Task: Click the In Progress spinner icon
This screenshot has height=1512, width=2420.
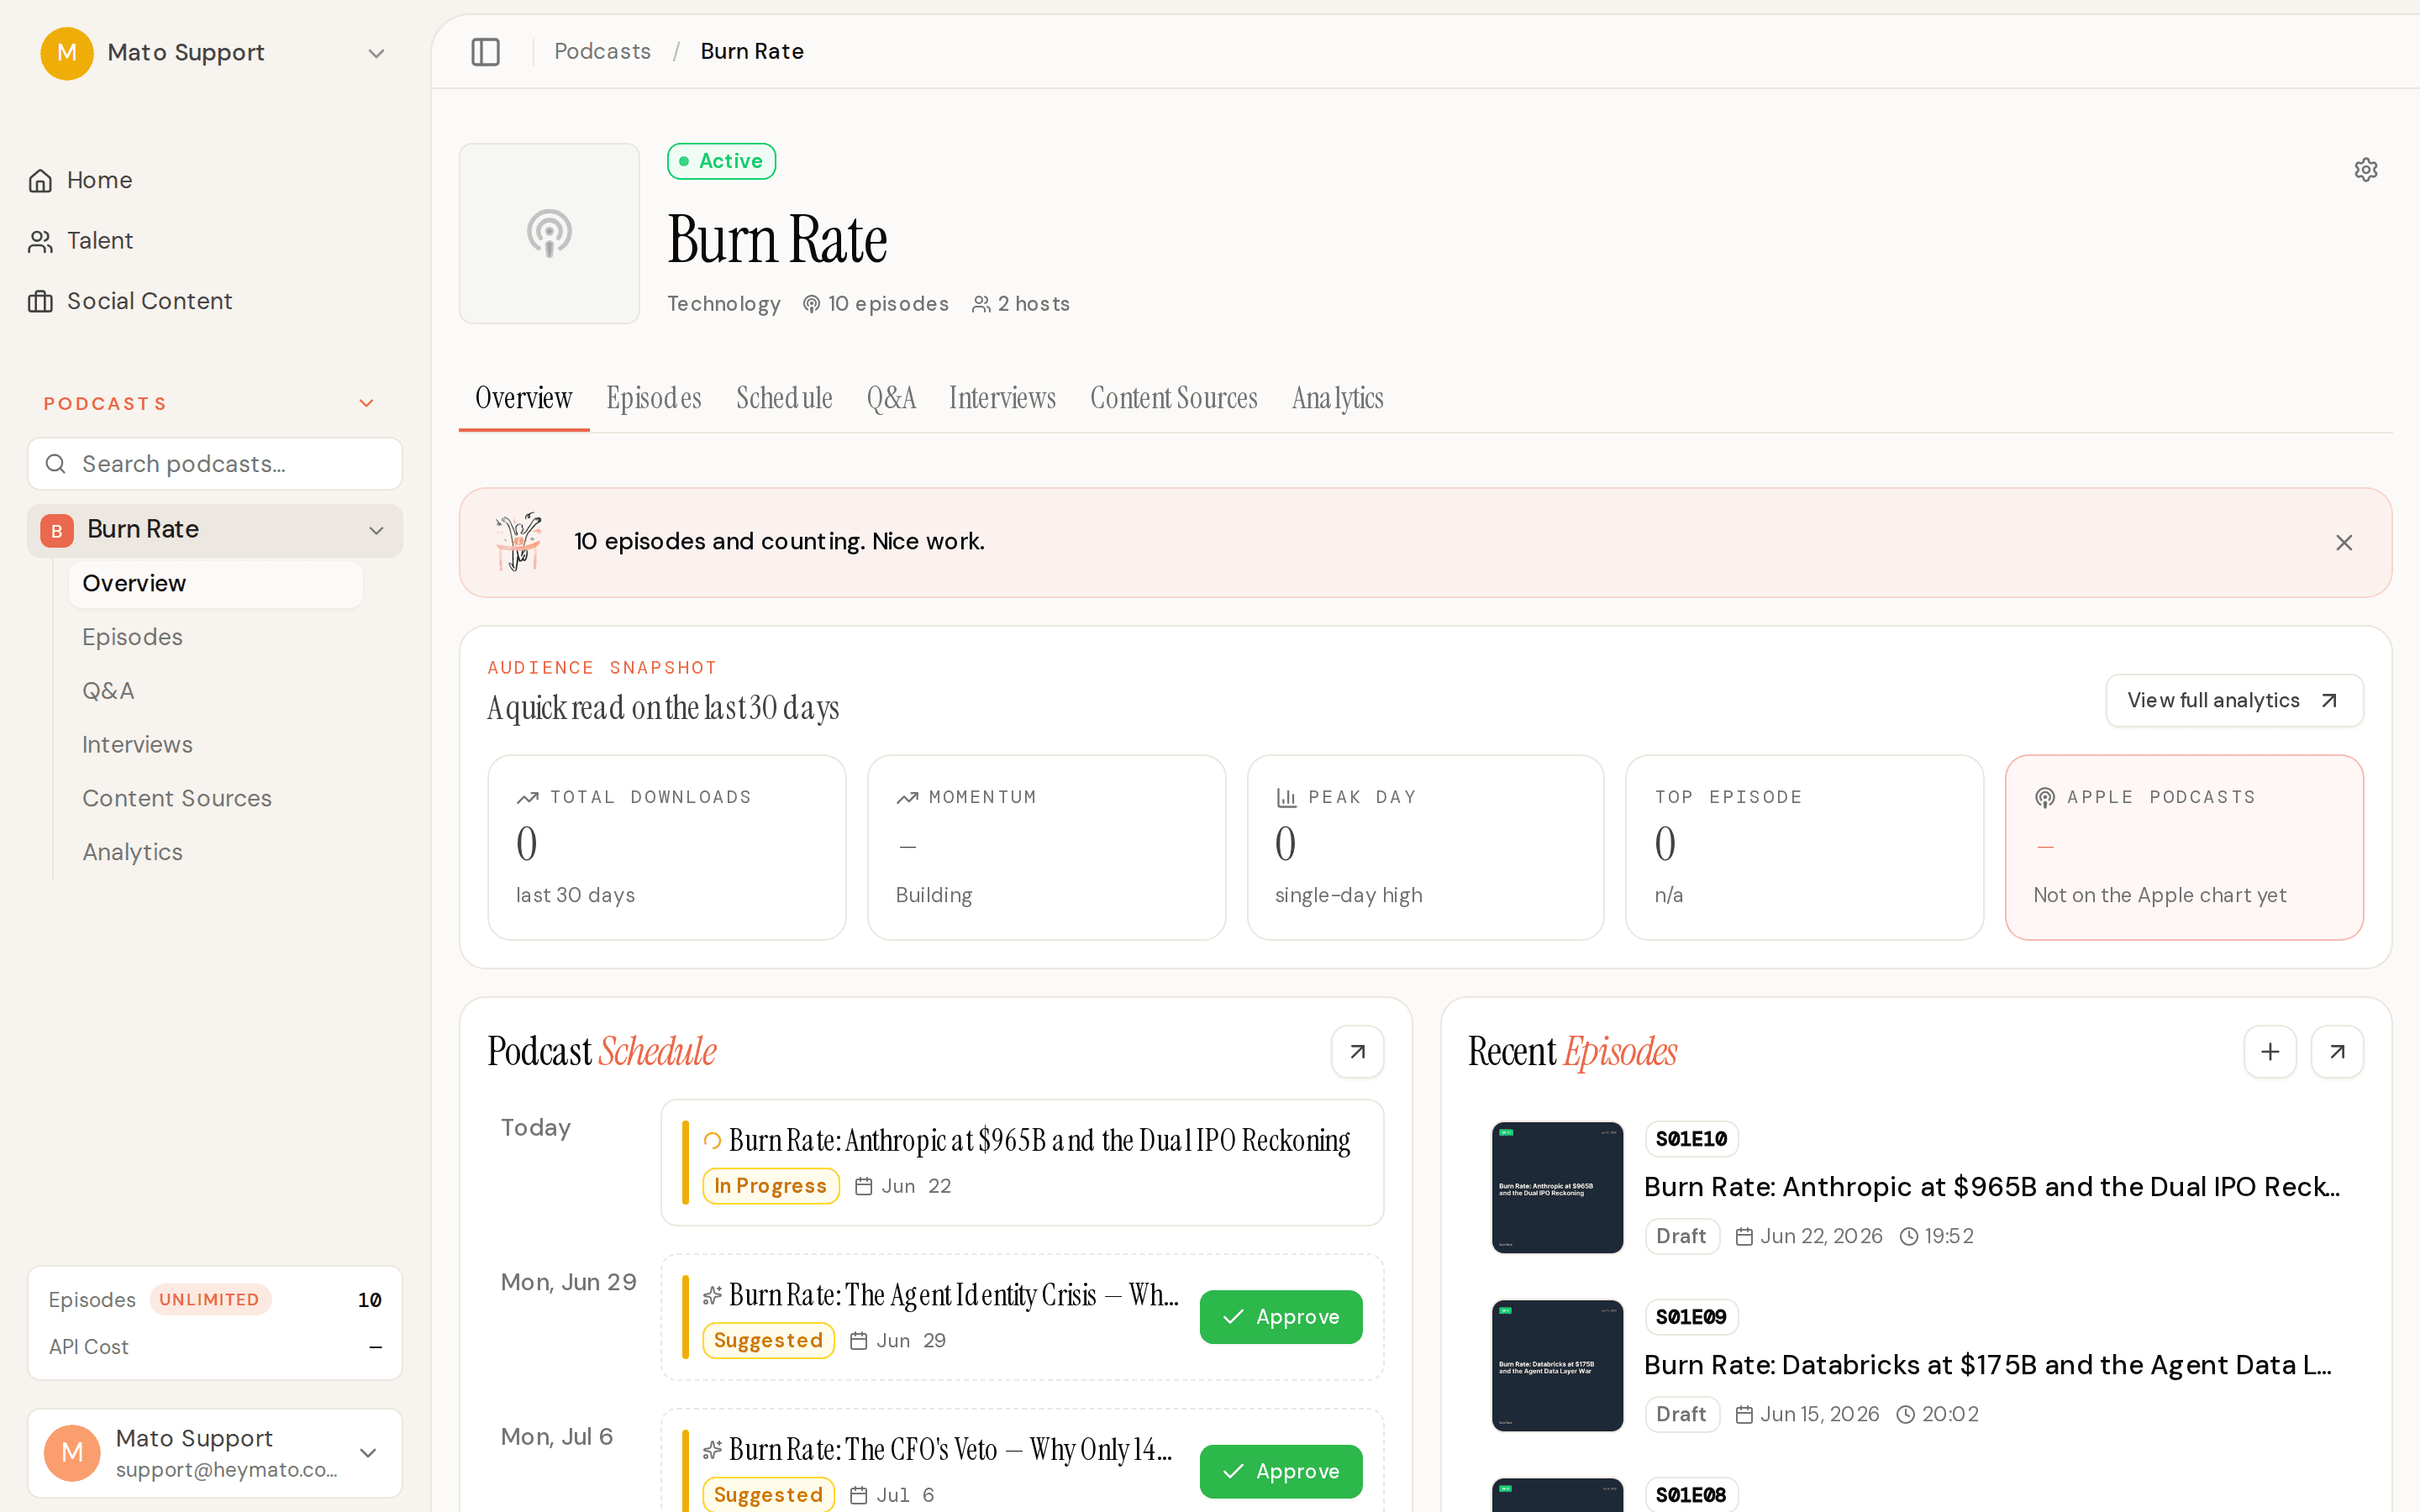Action: click(x=712, y=1140)
